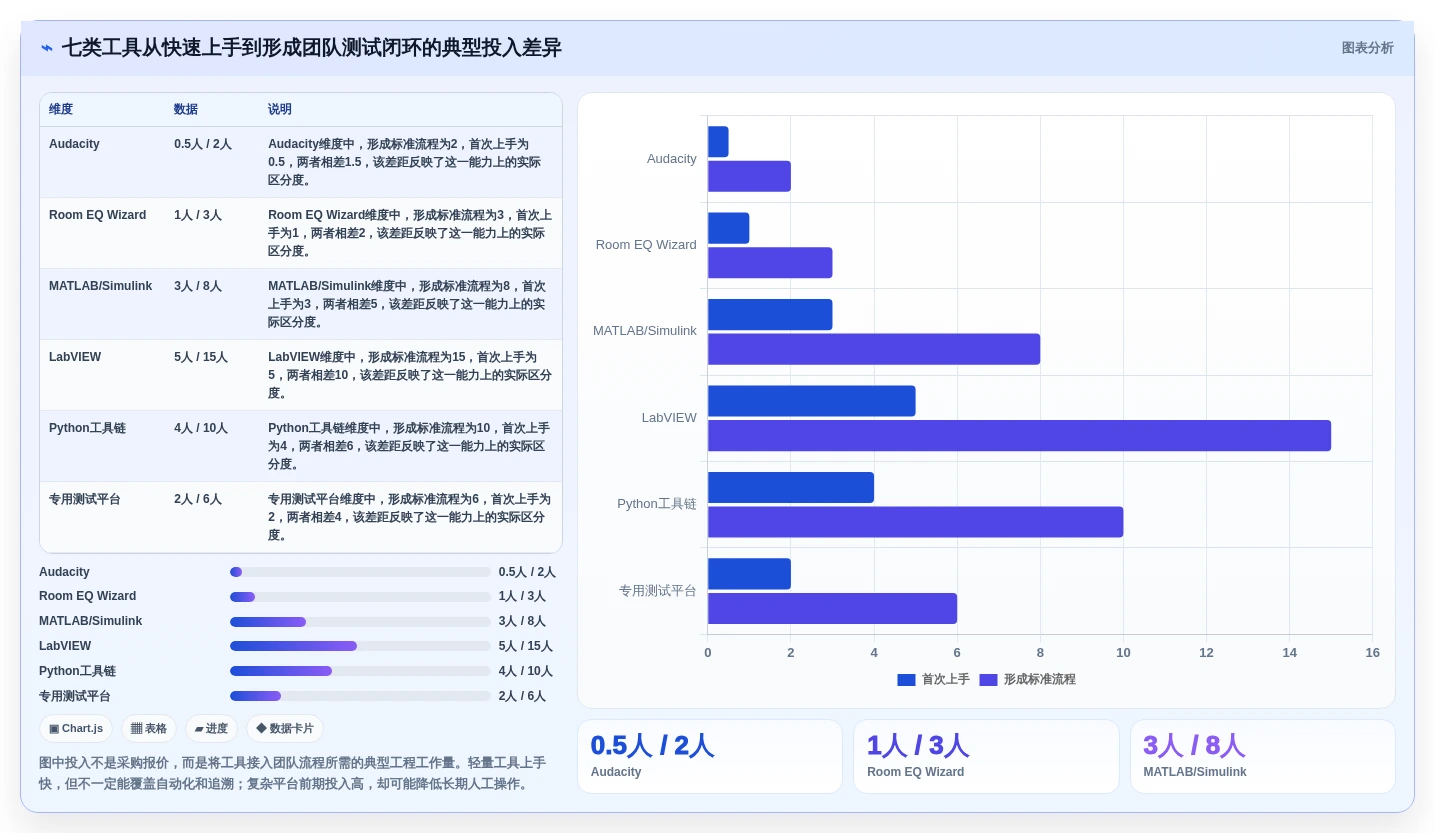
Task: Select the LabVIEW table row name
Action: click(x=75, y=357)
